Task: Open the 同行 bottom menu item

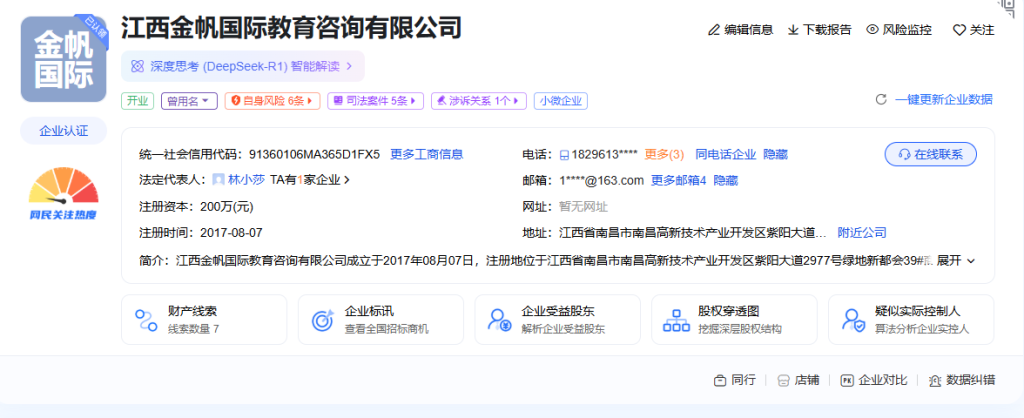Action: [x=735, y=380]
